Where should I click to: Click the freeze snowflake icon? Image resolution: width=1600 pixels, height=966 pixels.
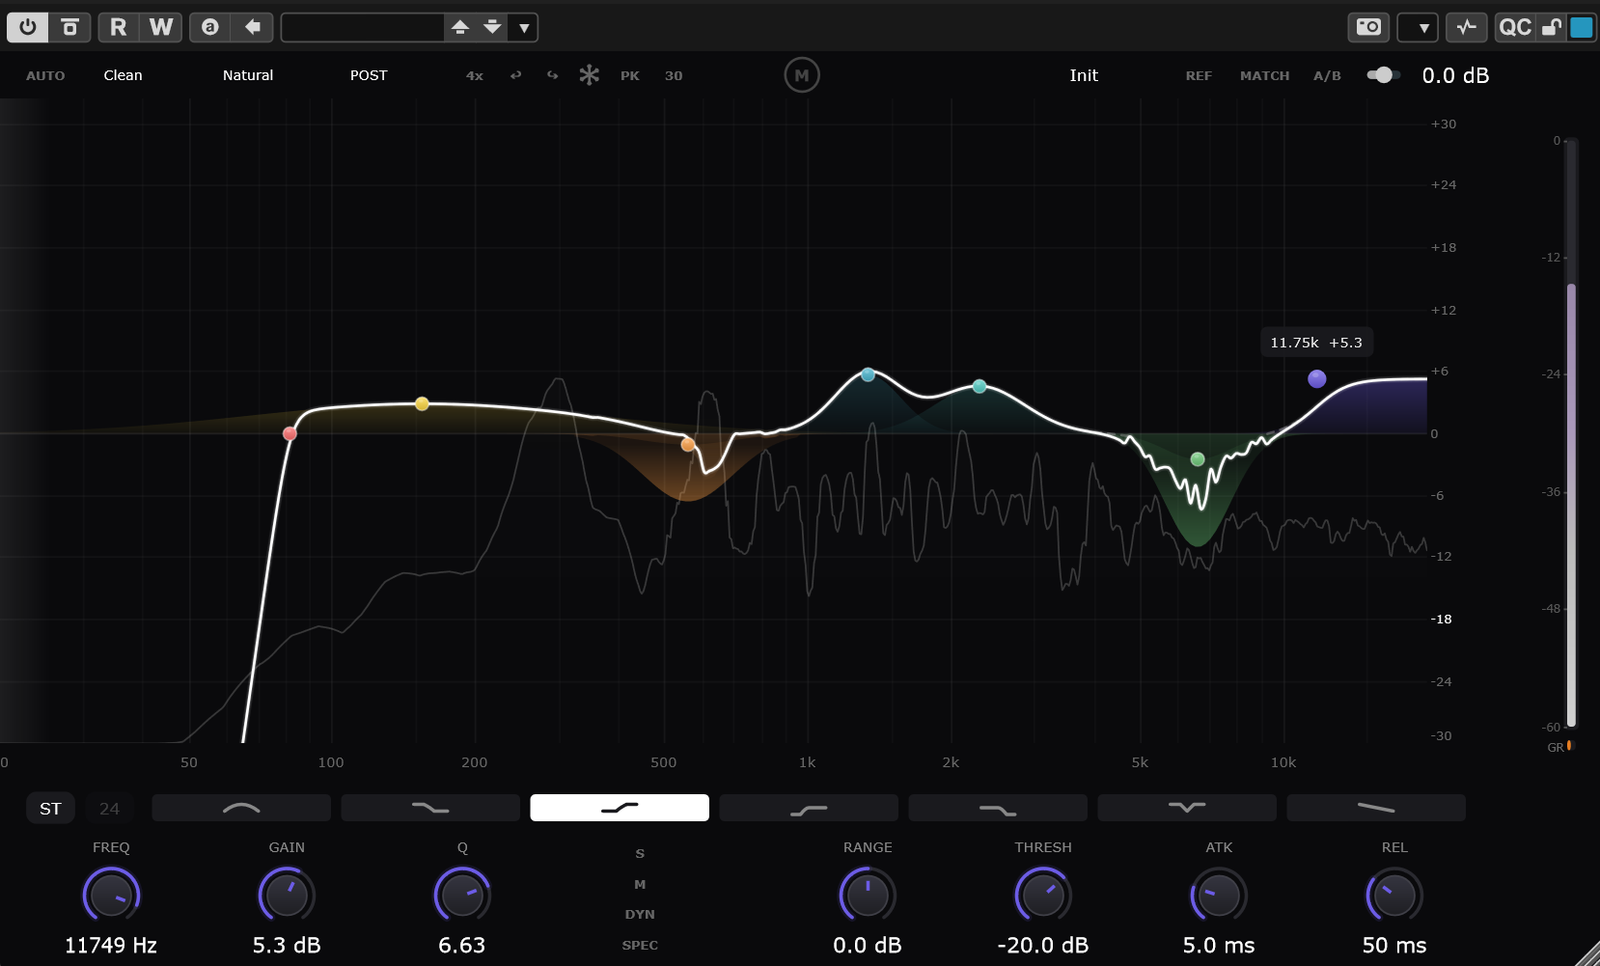pyautogui.click(x=589, y=75)
